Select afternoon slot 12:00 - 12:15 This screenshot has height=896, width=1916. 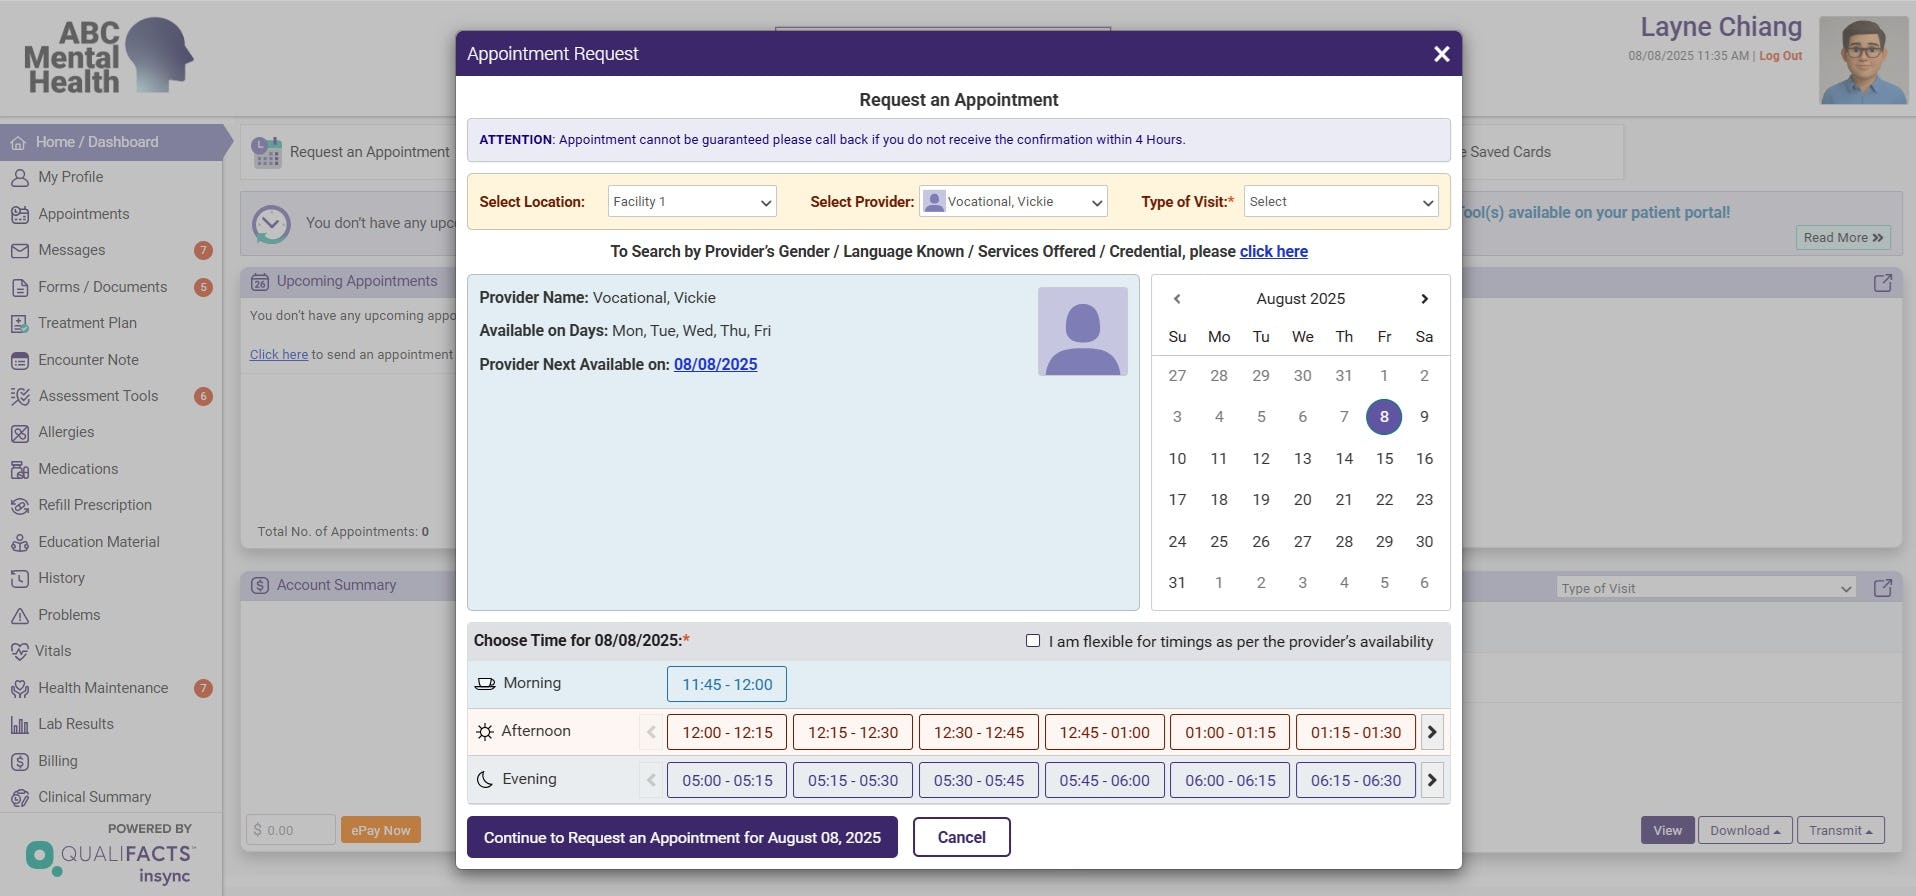click(x=727, y=732)
